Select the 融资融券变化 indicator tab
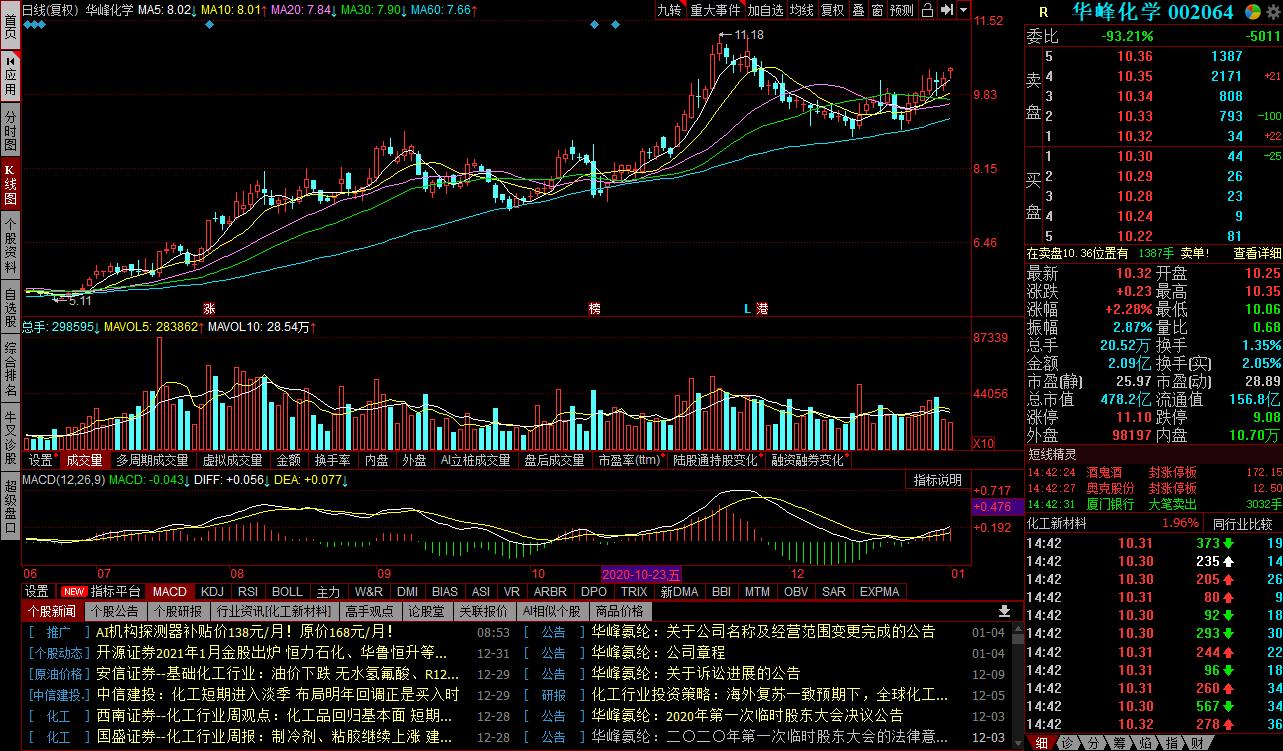The image size is (1283, 751). [807, 461]
